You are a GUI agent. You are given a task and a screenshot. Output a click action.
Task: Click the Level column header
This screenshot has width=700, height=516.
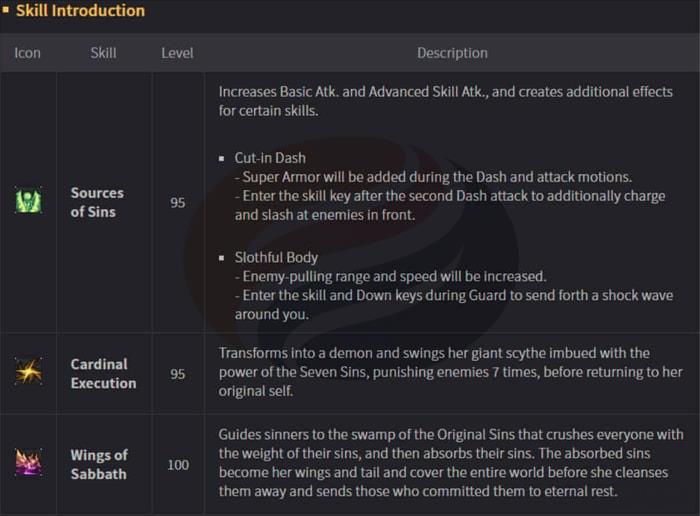tap(177, 52)
